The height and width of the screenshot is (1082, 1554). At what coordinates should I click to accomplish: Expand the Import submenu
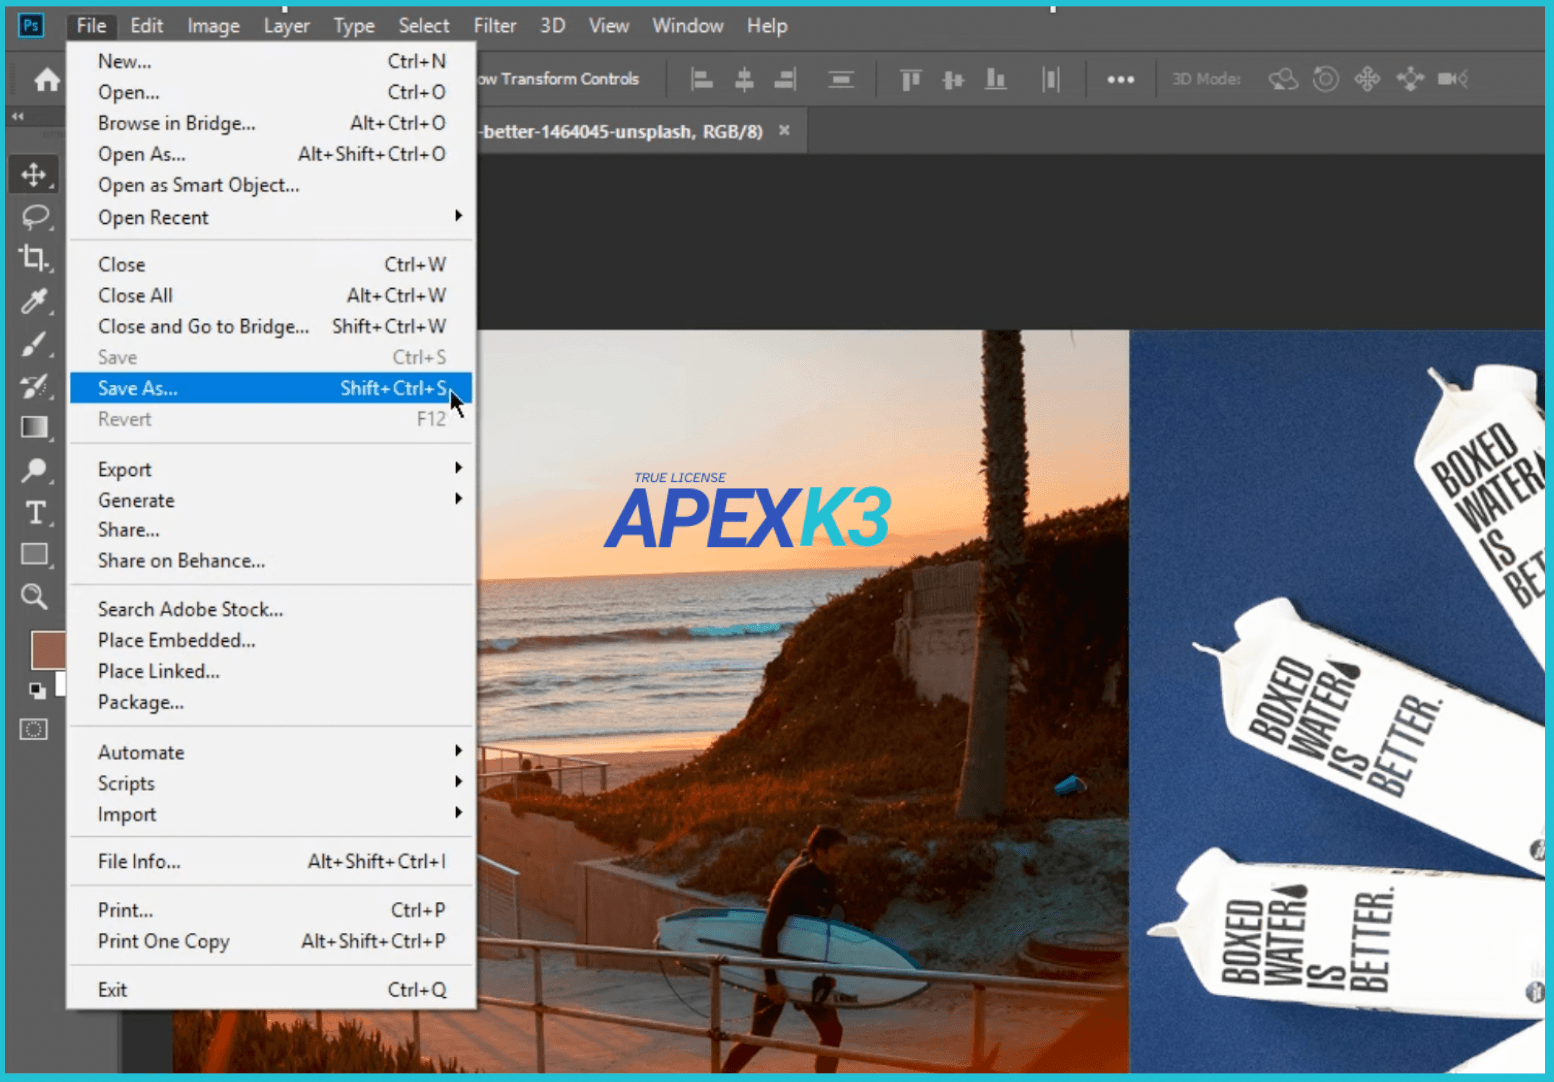(x=271, y=814)
